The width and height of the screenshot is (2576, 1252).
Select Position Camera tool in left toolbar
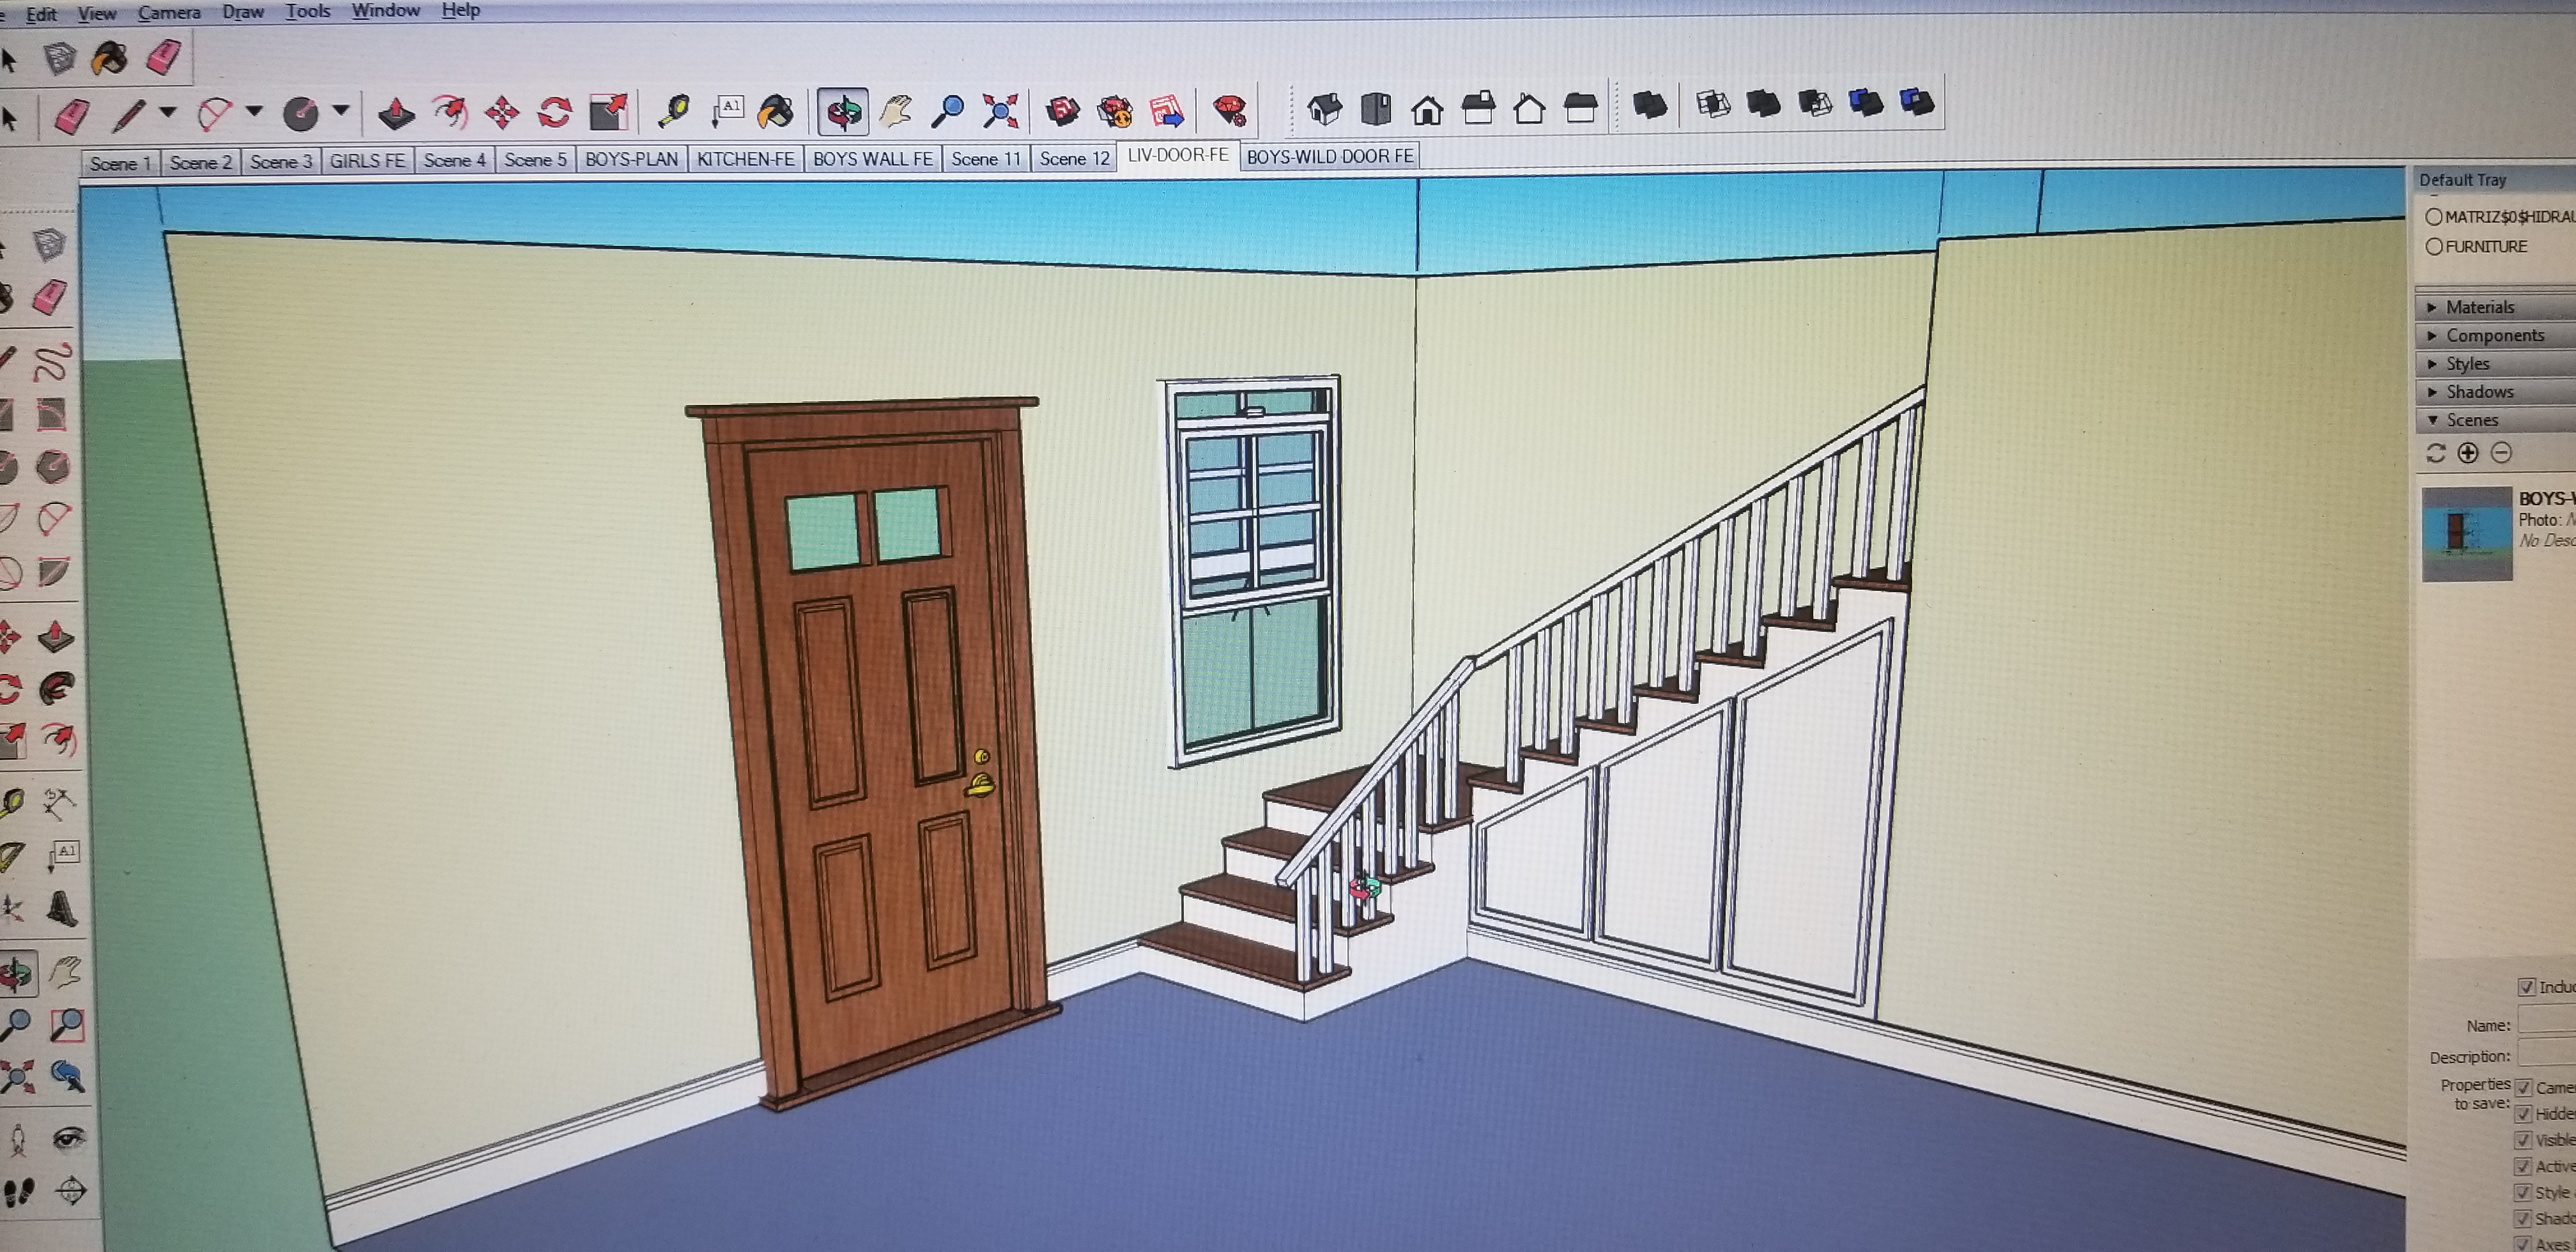17,1140
